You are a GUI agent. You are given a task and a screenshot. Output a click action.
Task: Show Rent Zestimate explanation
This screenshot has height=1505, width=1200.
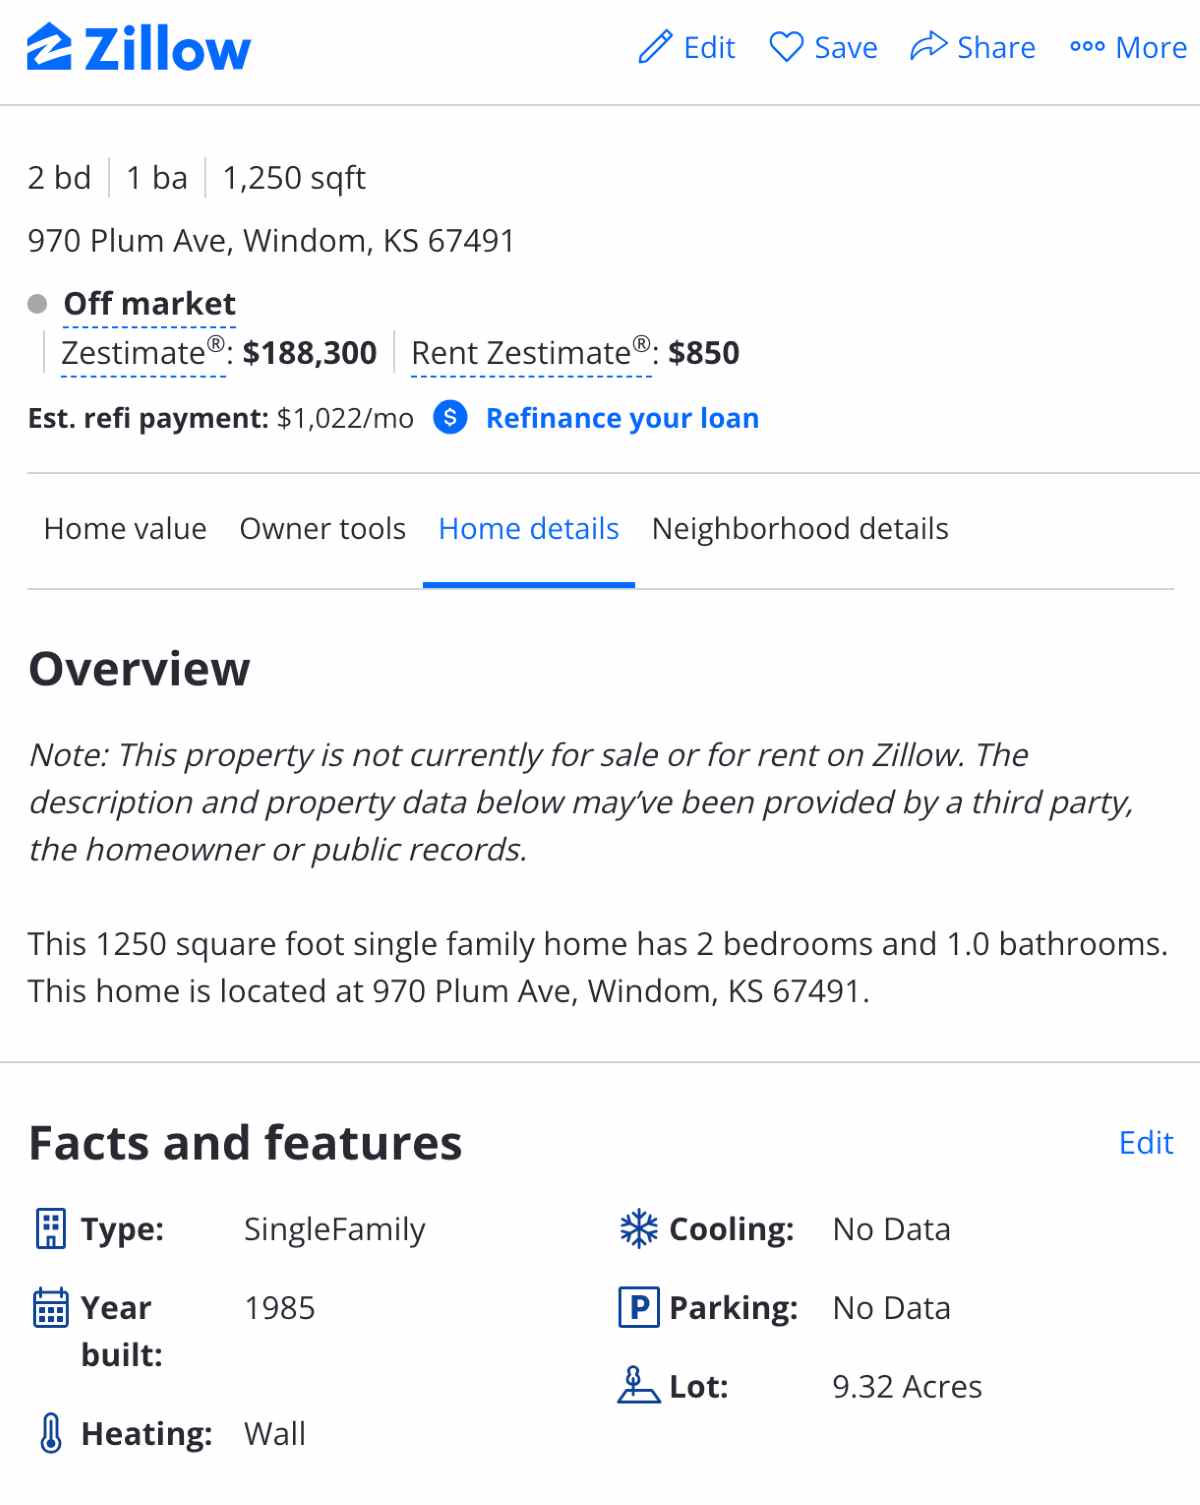(x=531, y=354)
